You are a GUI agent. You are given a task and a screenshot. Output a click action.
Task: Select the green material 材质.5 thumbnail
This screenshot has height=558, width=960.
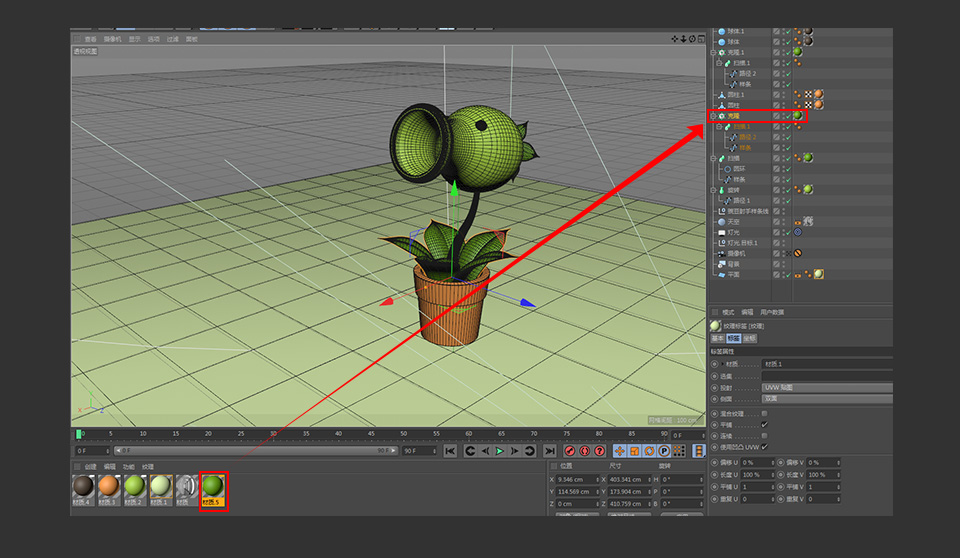click(x=213, y=489)
